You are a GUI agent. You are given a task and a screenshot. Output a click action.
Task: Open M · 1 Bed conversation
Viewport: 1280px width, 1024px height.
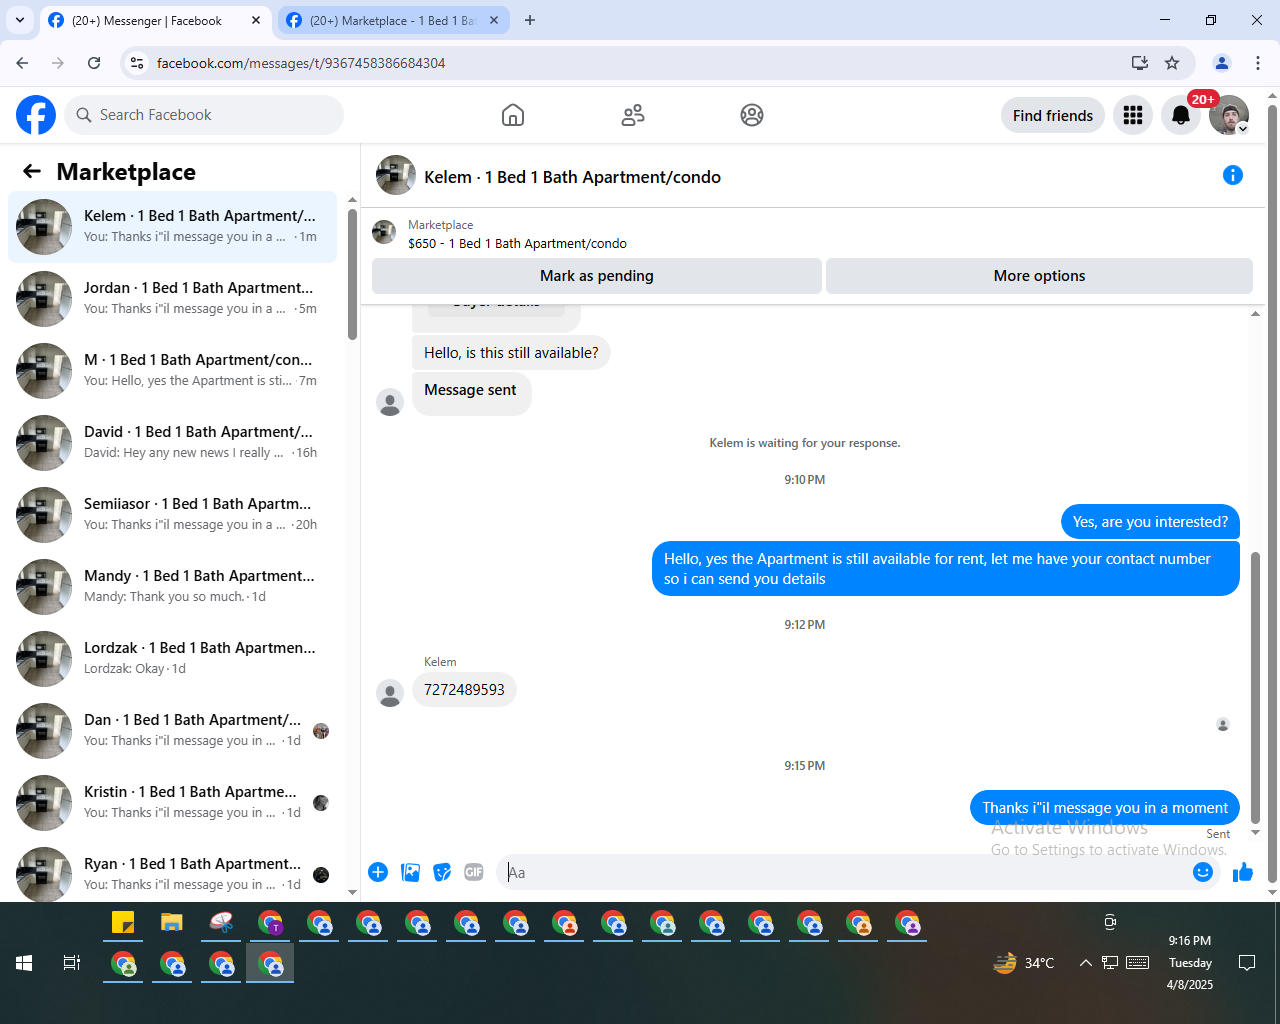click(x=173, y=371)
